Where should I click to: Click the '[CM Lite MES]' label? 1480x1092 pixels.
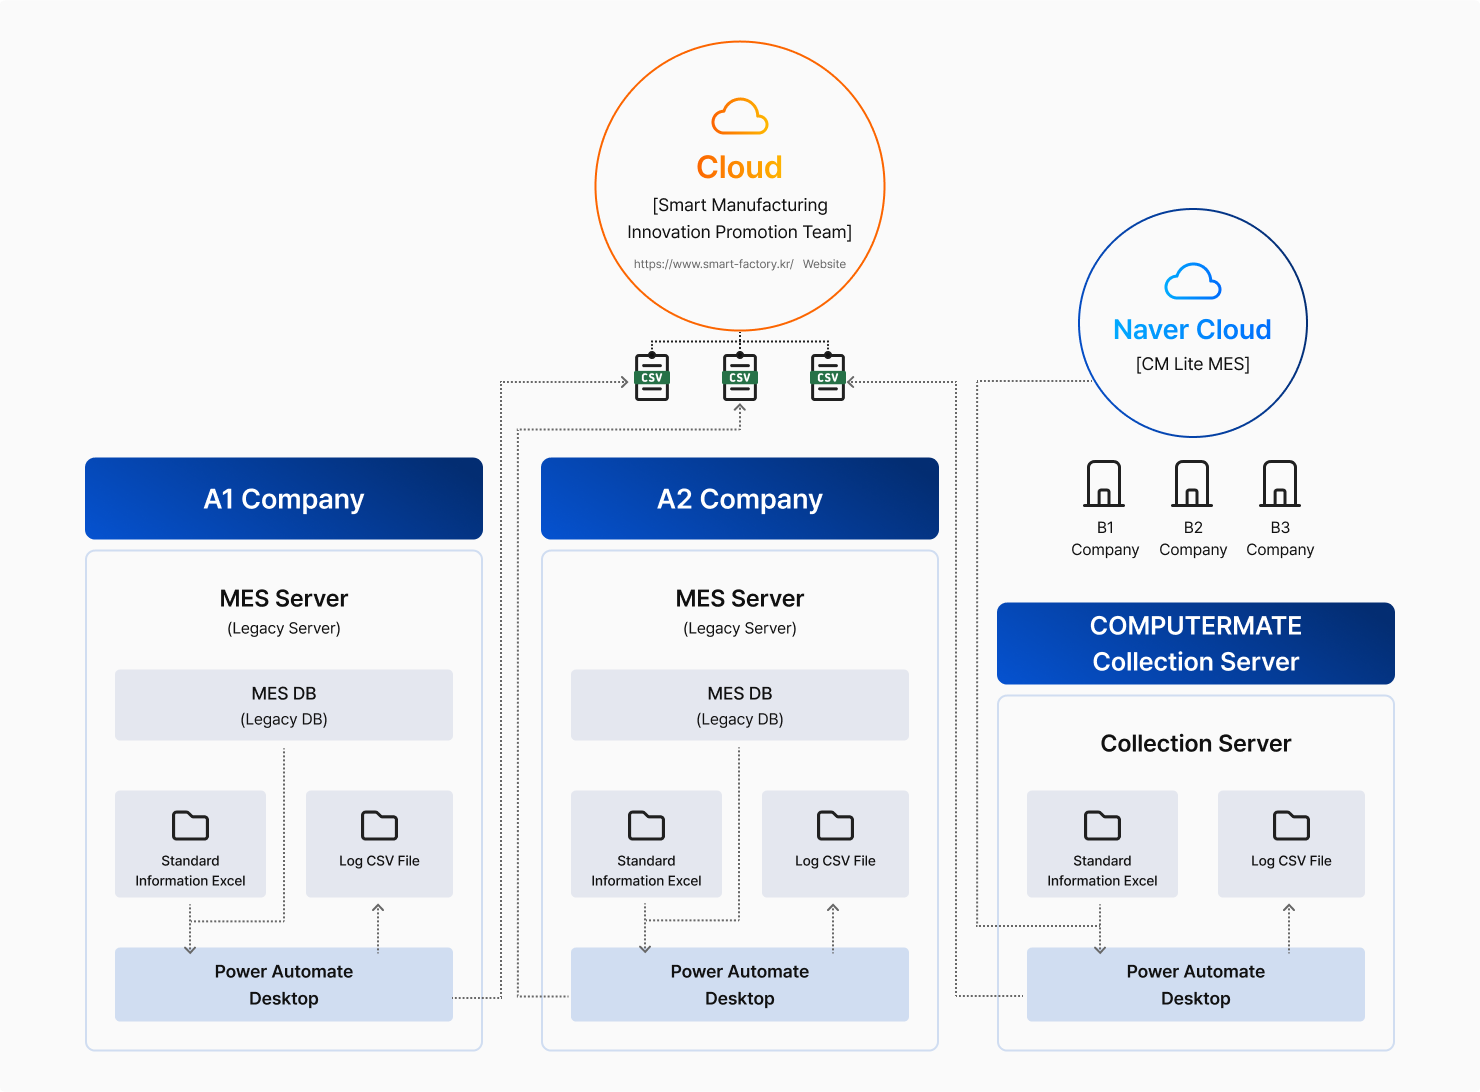1193,364
